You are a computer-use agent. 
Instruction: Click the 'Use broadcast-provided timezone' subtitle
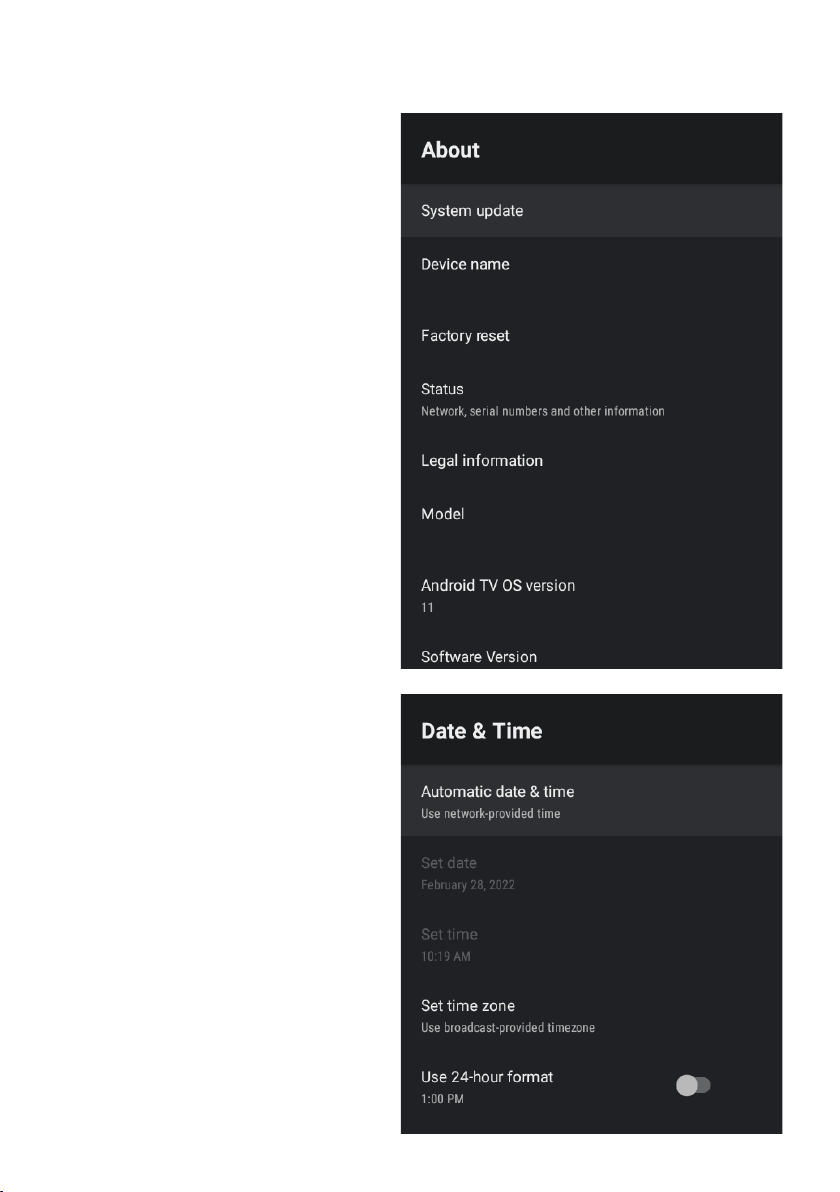(x=508, y=1028)
